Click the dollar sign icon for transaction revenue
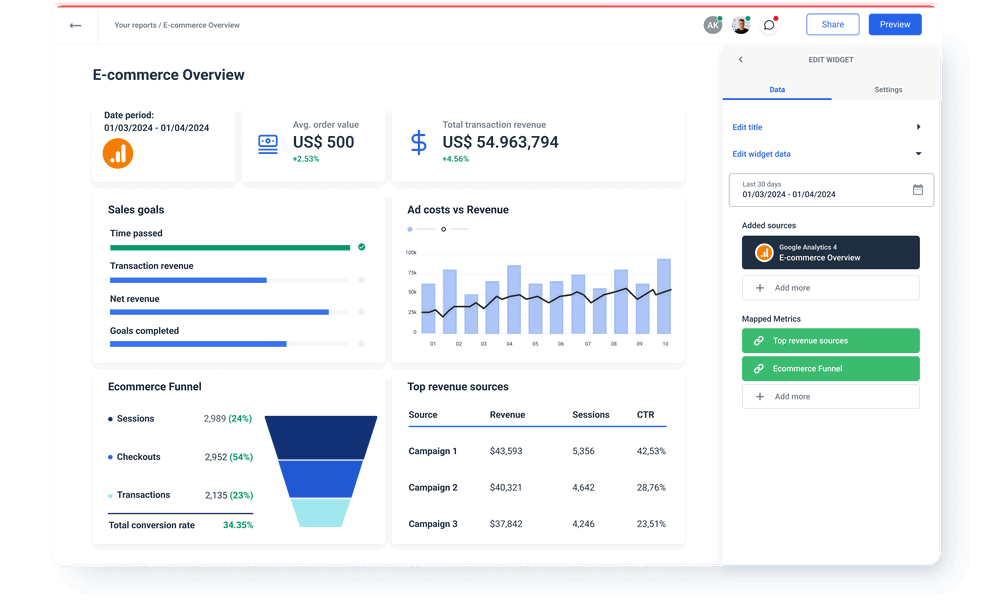 [418, 143]
